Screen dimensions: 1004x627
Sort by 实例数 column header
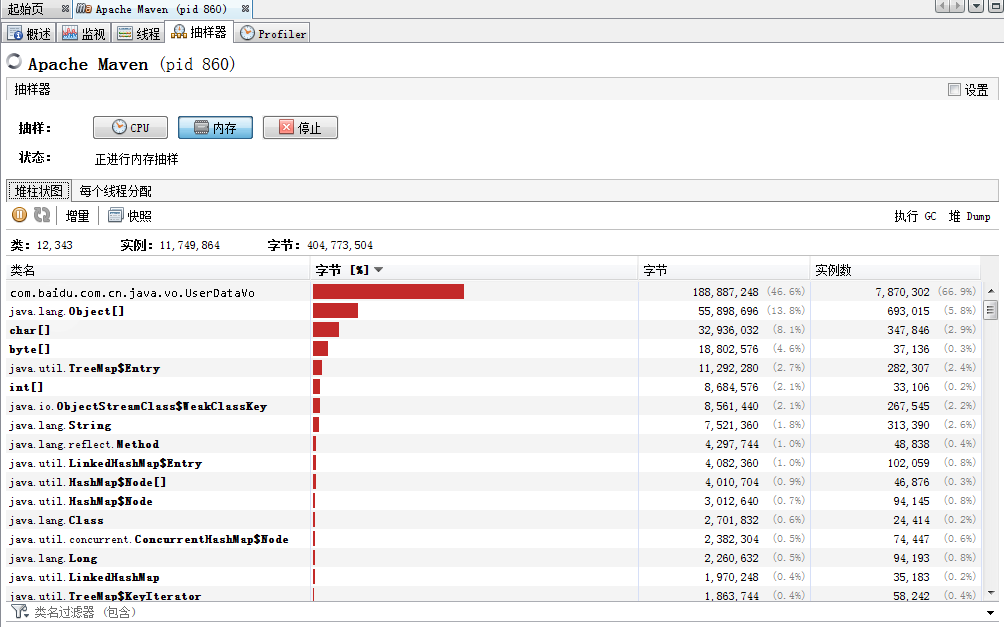(x=895, y=270)
